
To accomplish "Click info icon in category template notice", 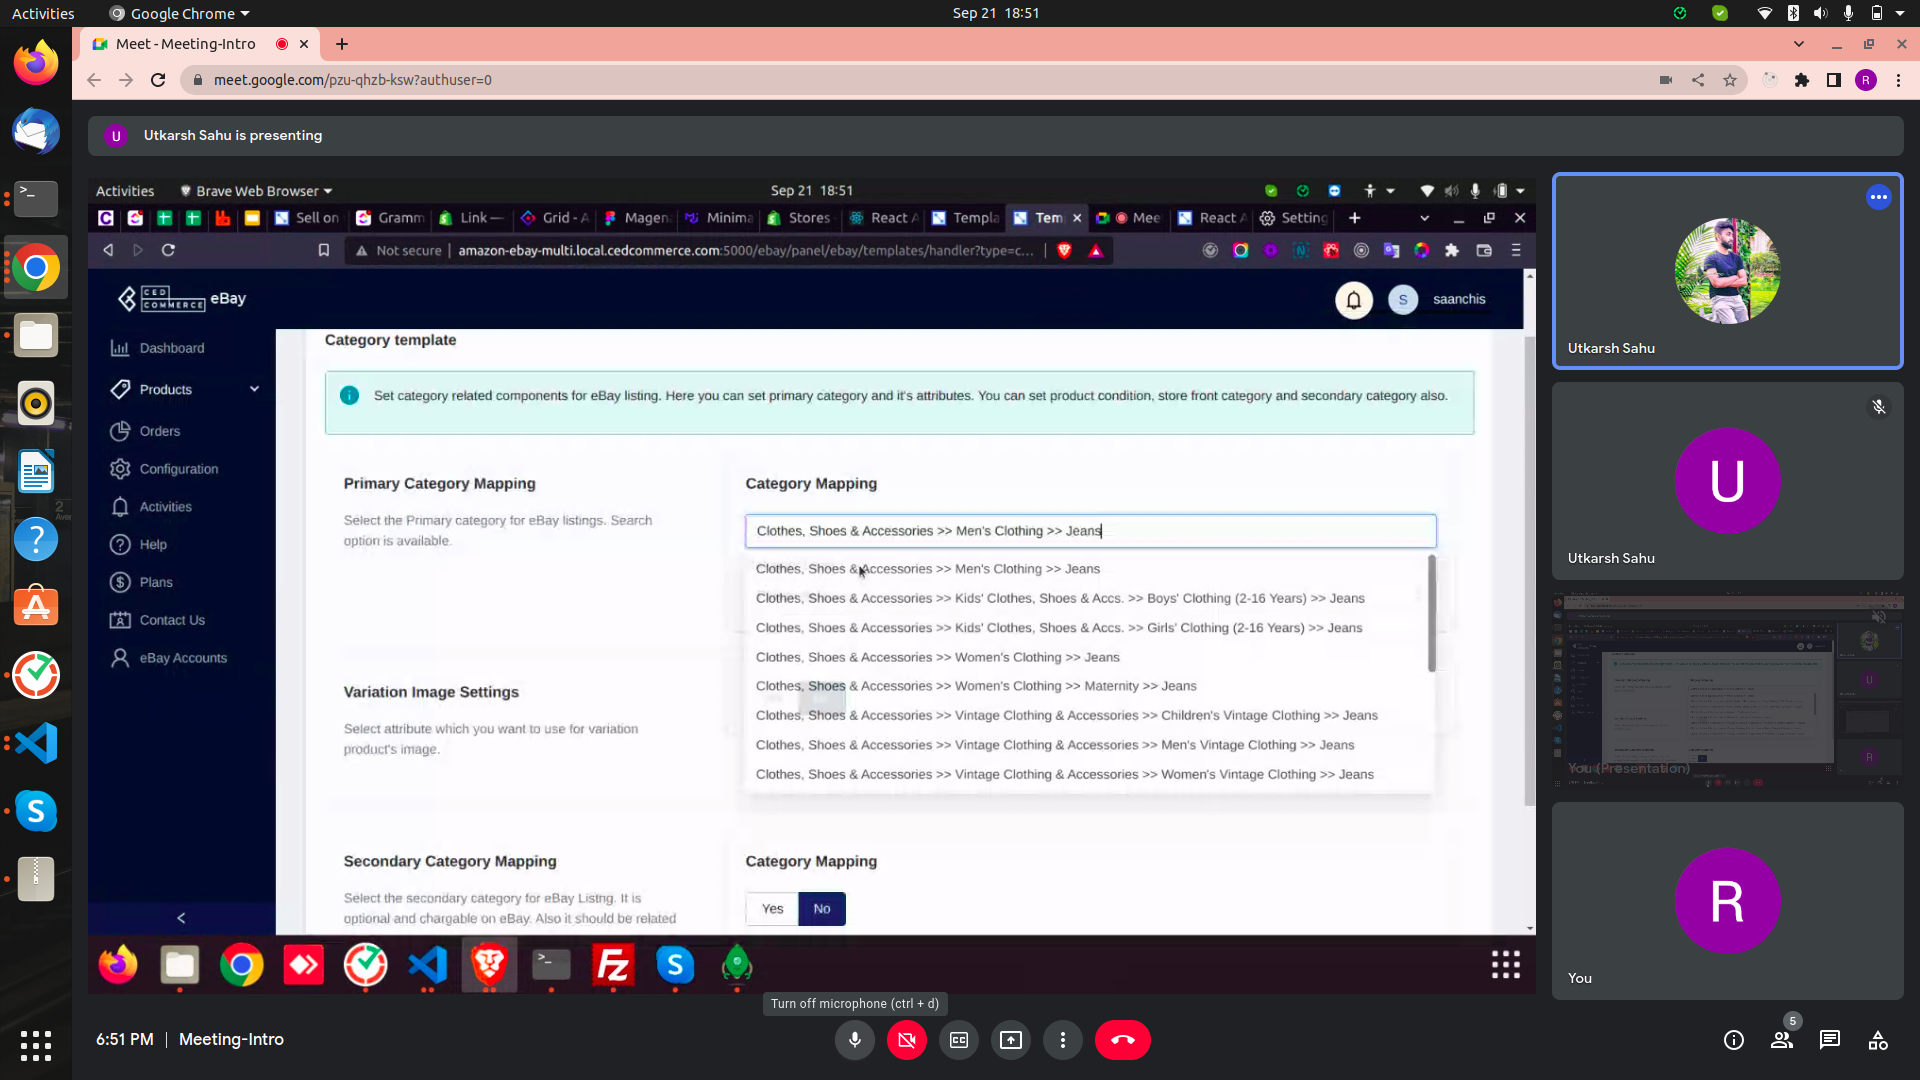I will [349, 396].
